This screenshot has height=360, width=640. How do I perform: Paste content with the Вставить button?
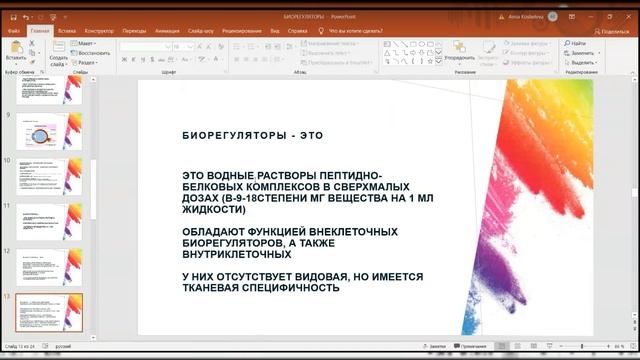coord(16,52)
